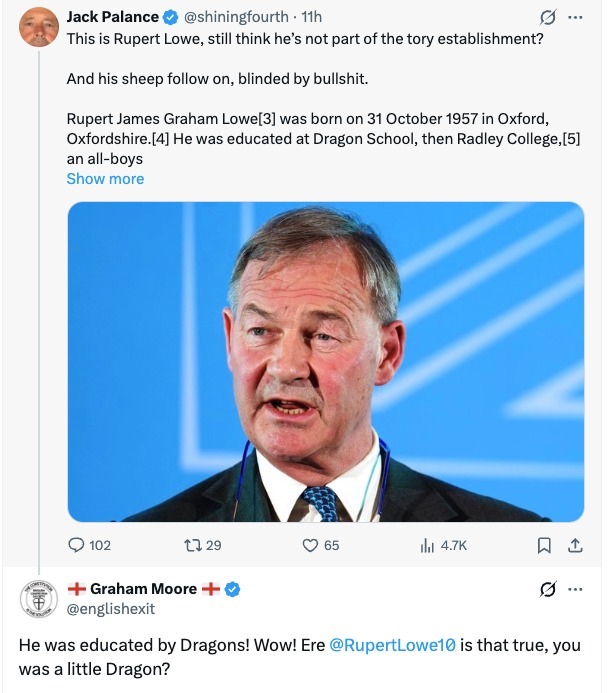Open the @englishexit handle
This screenshot has height=693, width=608.
click(x=110, y=608)
